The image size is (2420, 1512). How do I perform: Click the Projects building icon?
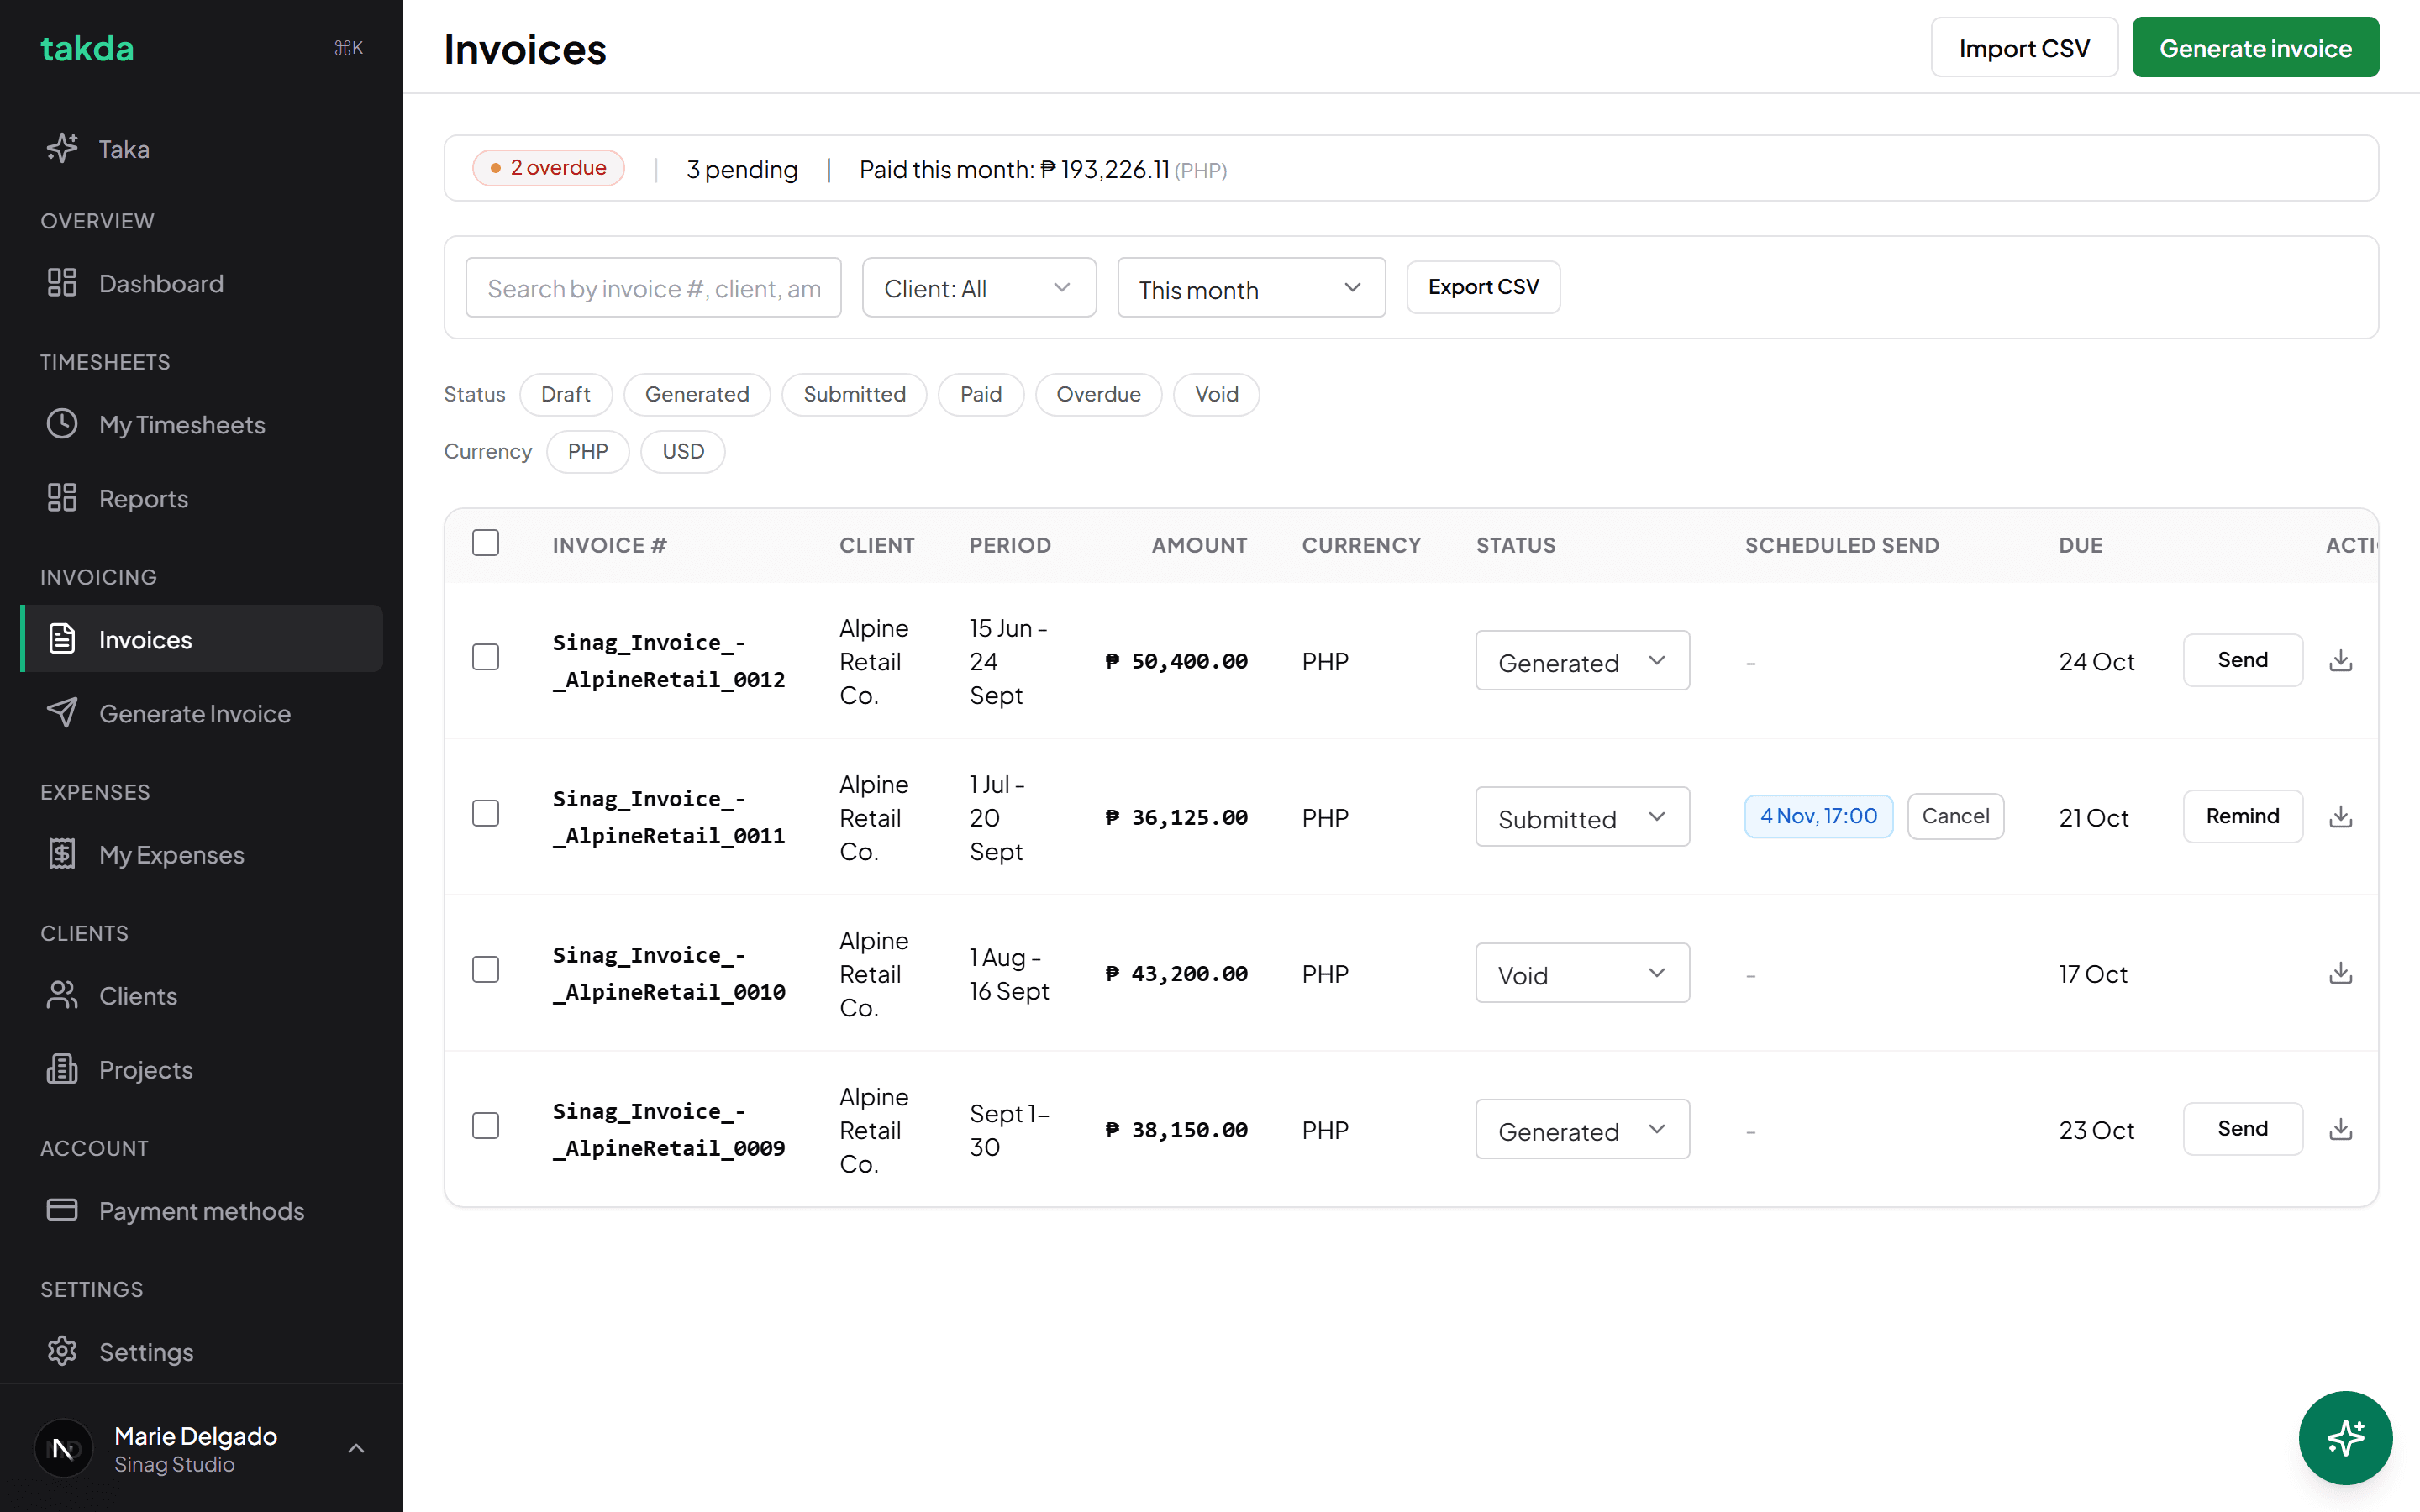click(x=62, y=1069)
